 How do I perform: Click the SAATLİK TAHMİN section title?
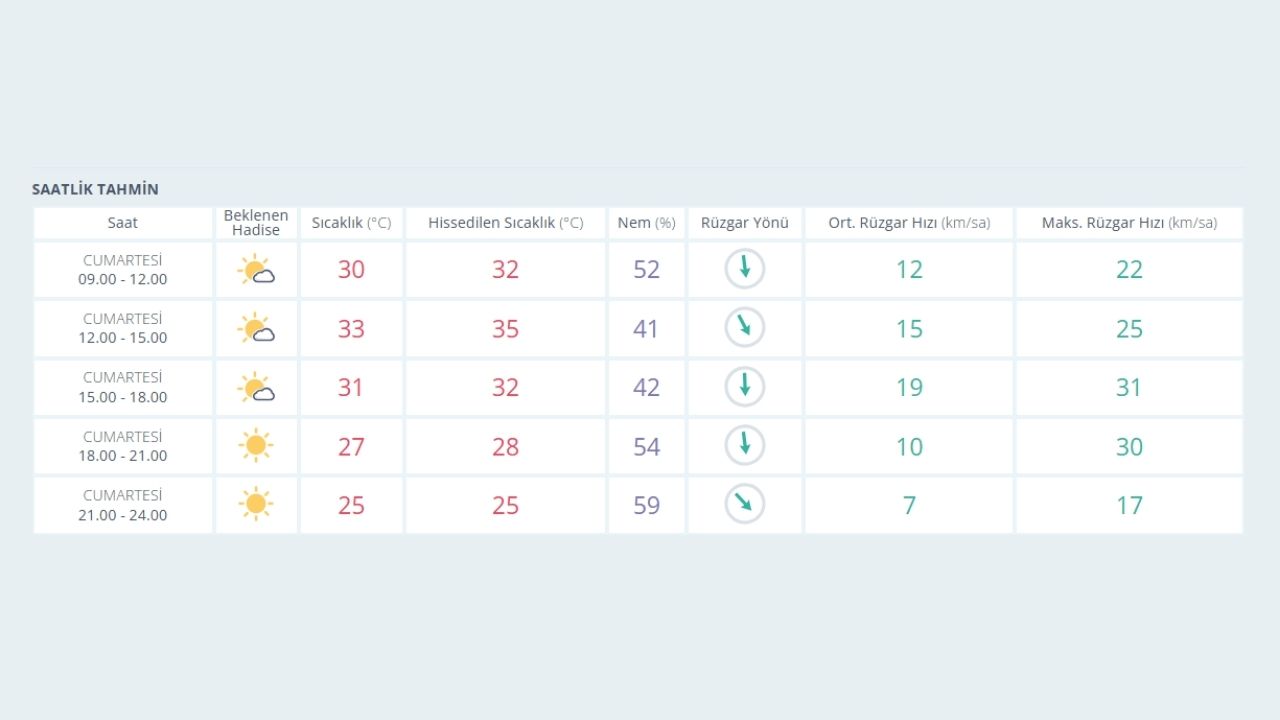[95, 189]
